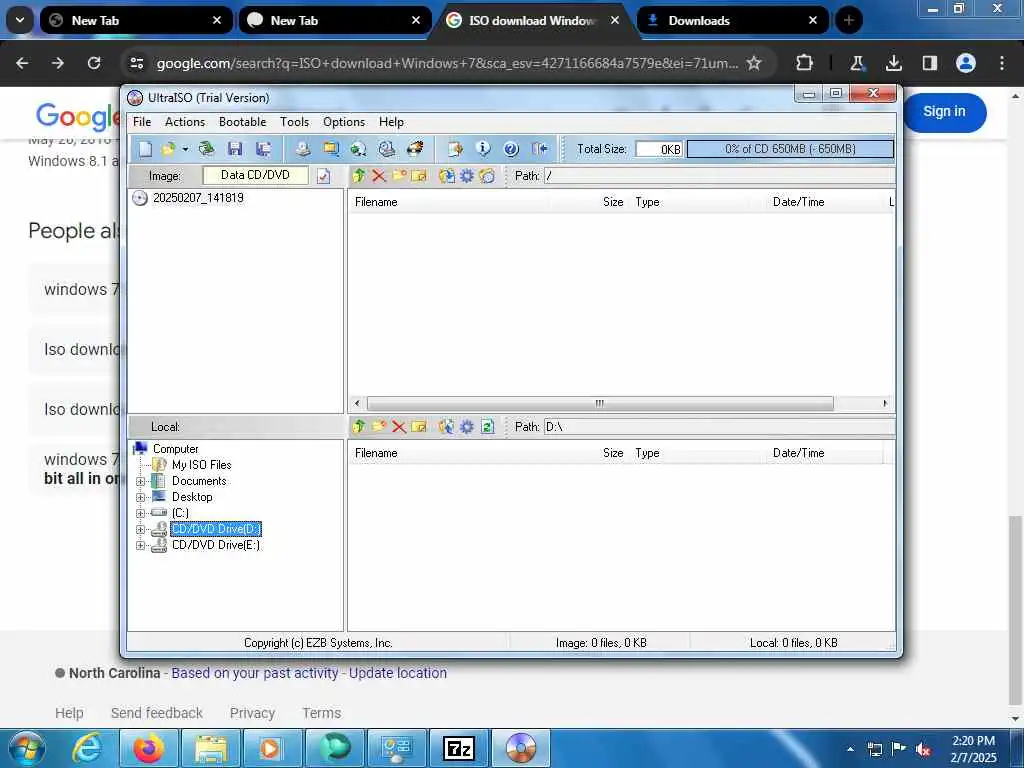Click the Convert image disc icon
The image size is (1024, 768).
[x=359, y=149]
